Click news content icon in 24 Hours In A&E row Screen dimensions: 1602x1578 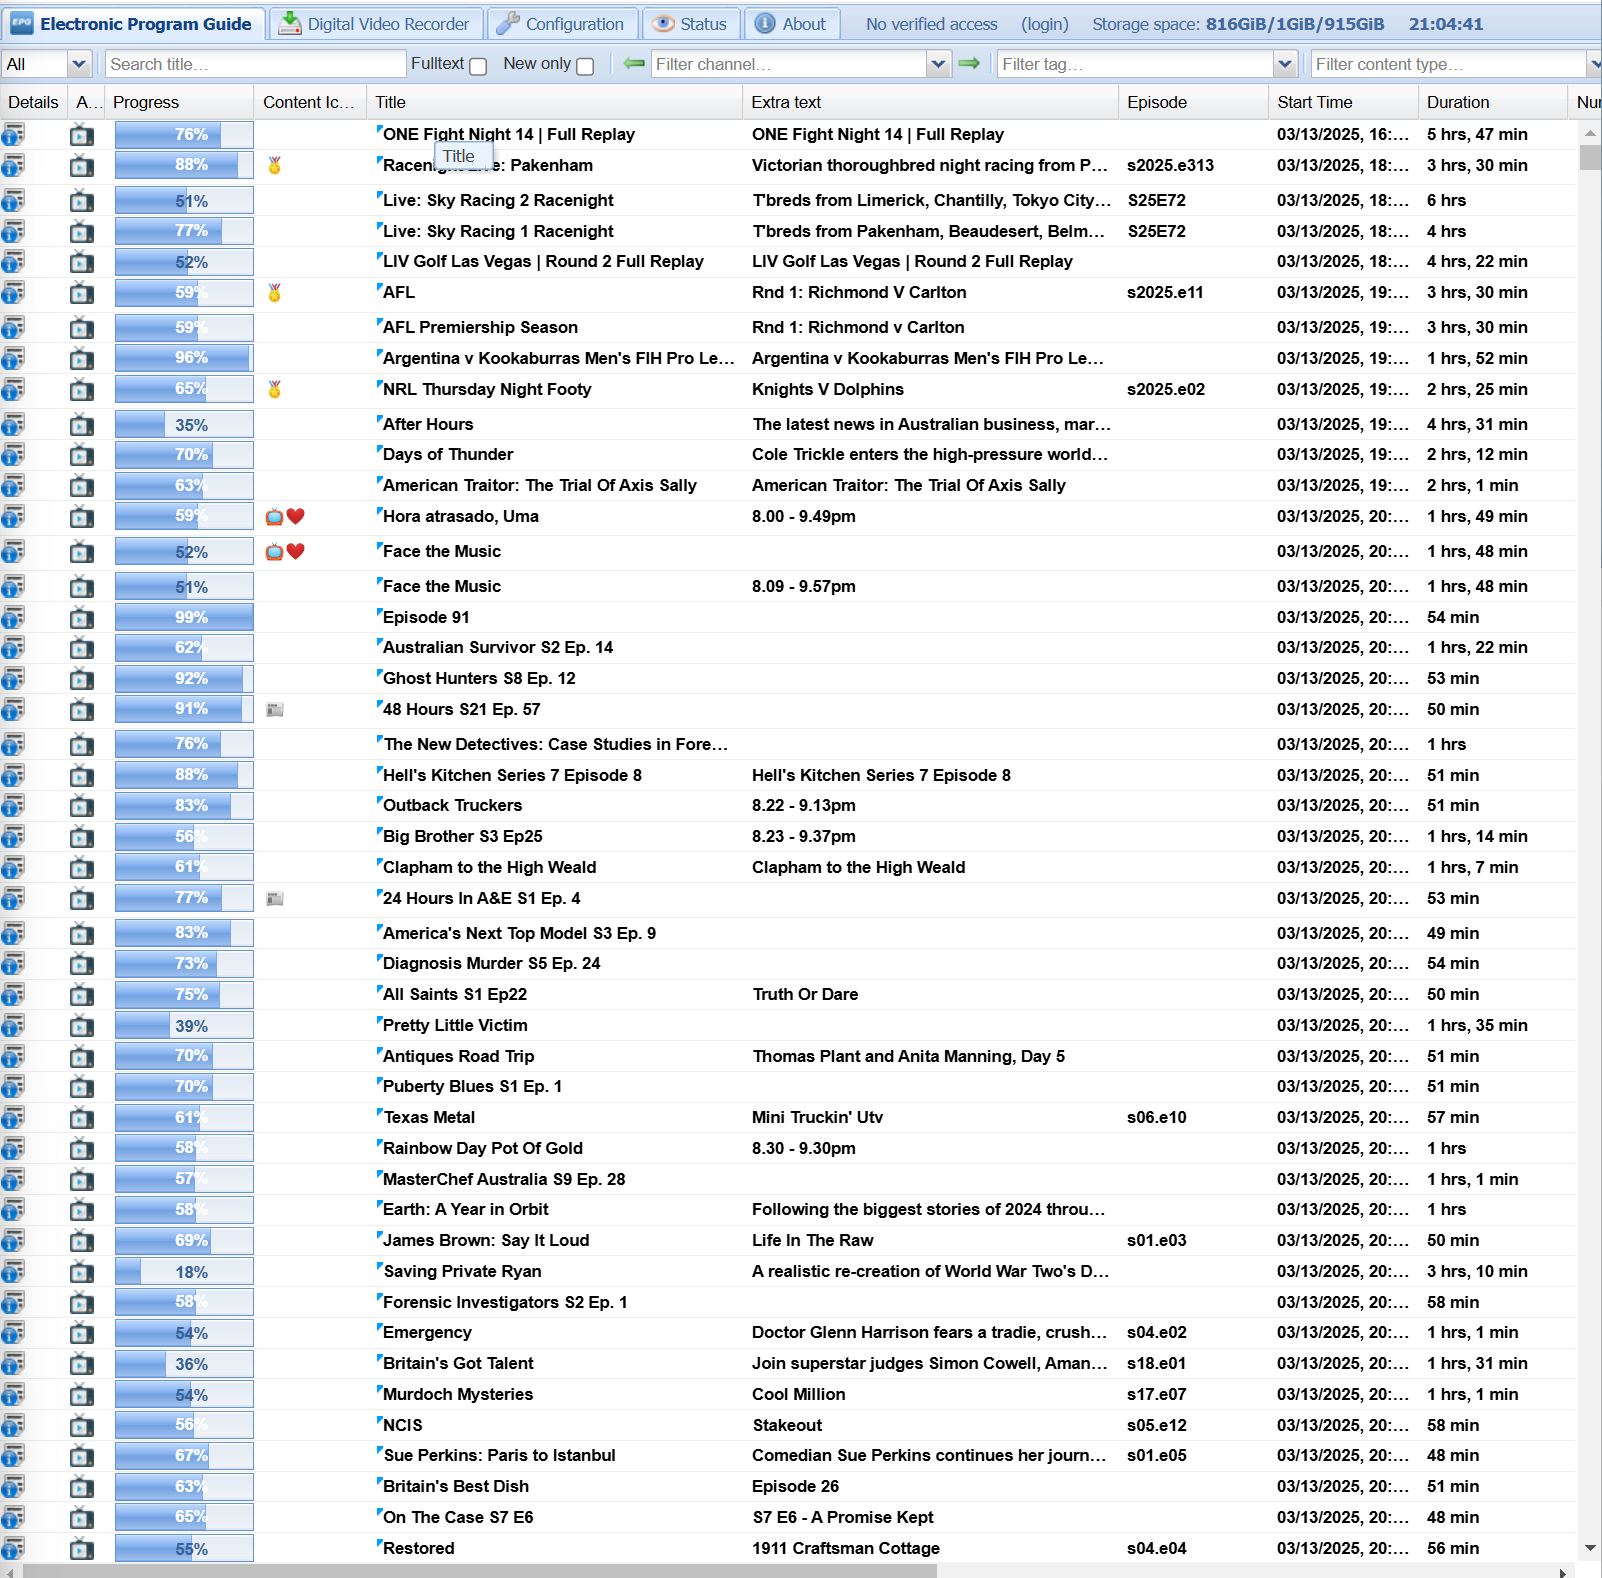[275, 899]
